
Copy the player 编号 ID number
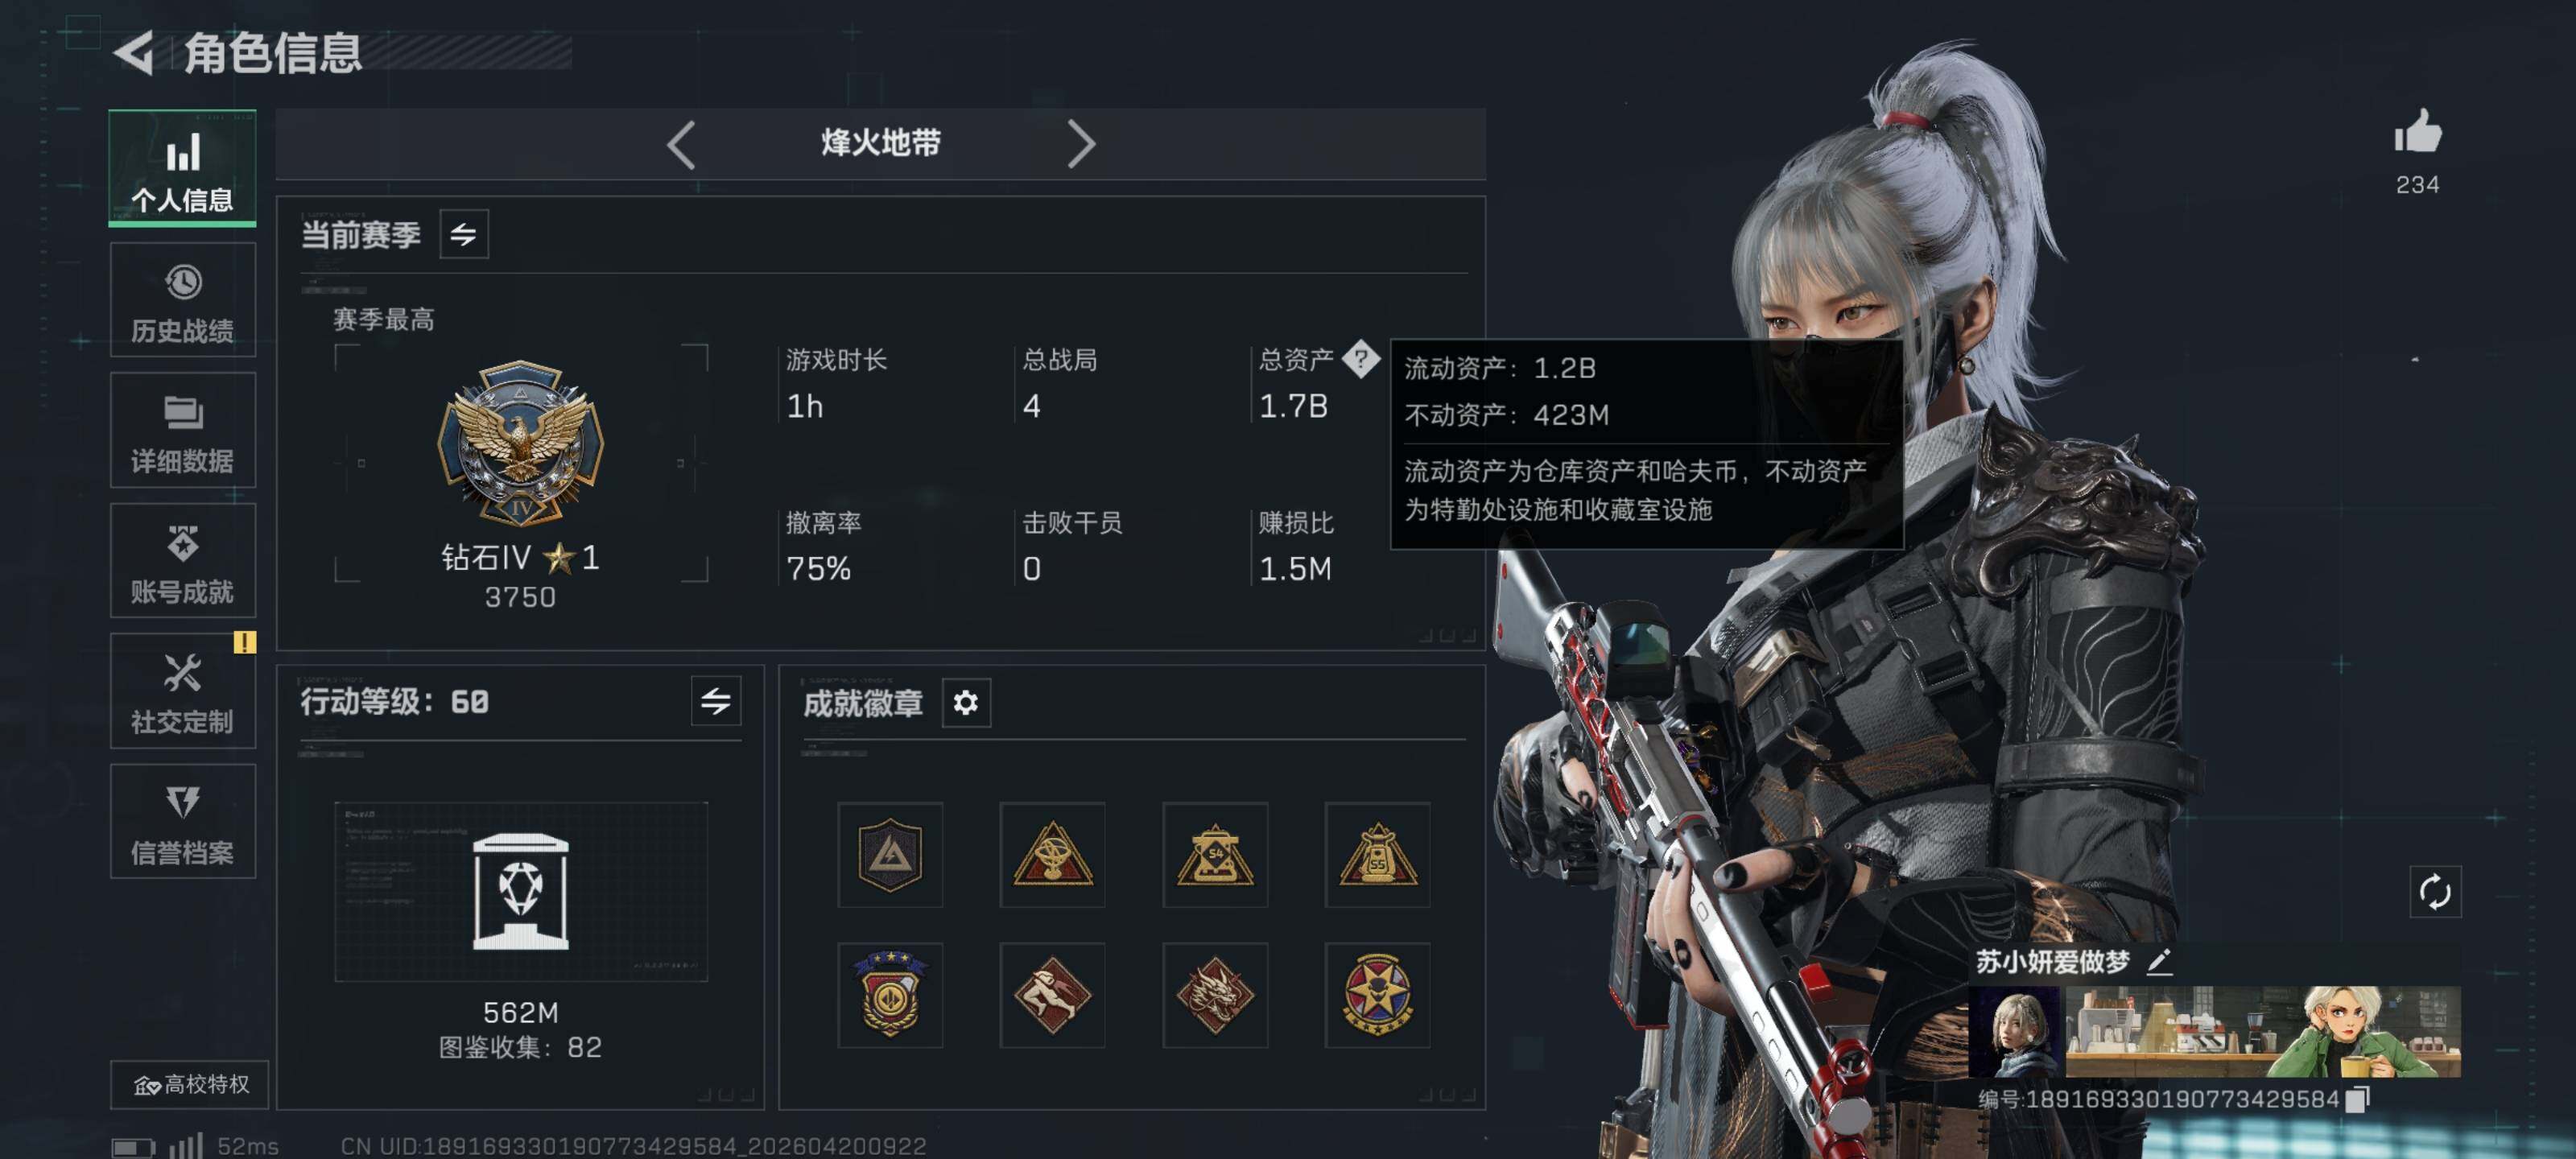pyautogui.click(x=2357, y=1099)
